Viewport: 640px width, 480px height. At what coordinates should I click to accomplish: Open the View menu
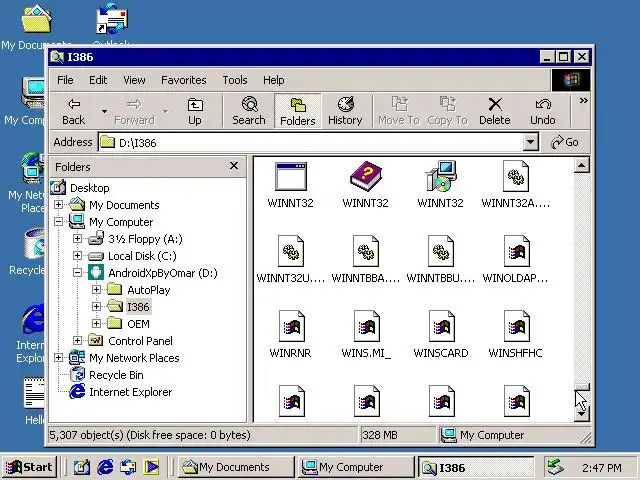click(134, 80)
